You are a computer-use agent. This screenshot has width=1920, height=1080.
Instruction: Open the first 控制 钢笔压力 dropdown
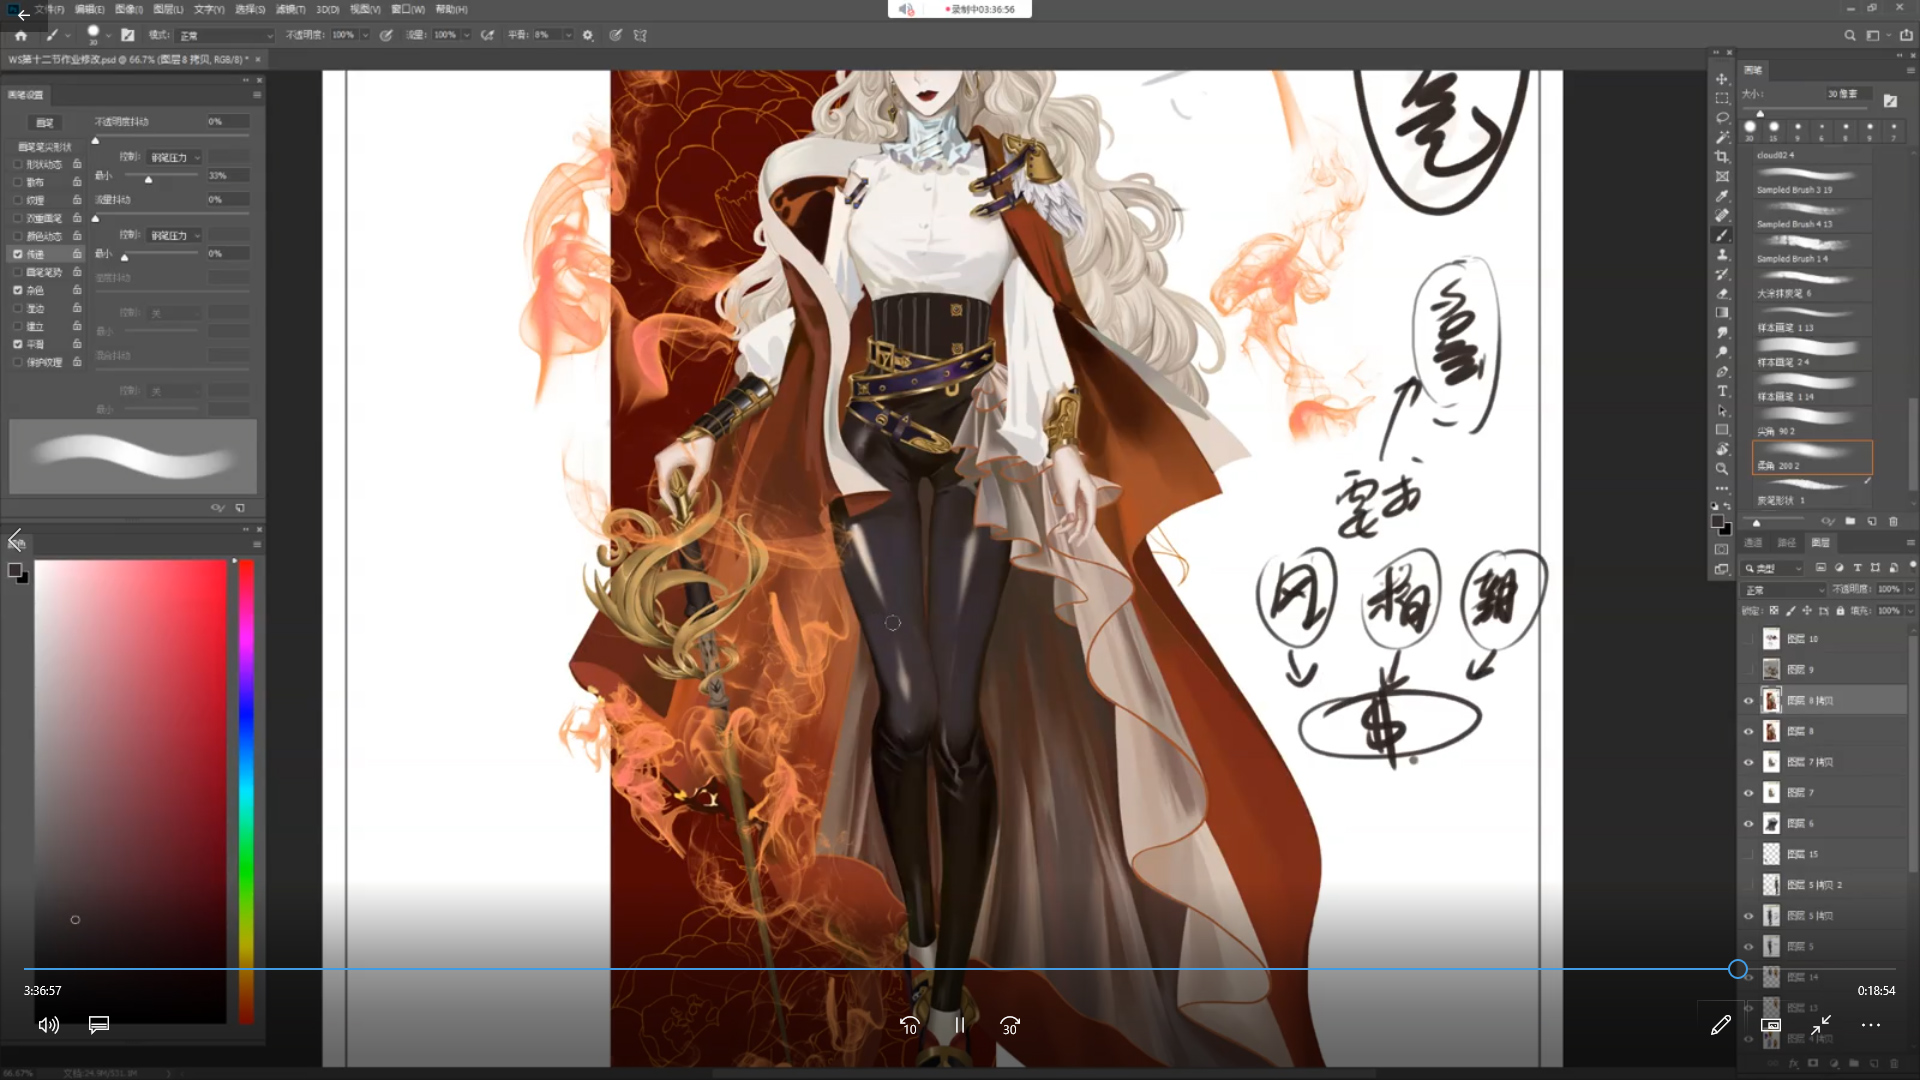click(175, 157)
